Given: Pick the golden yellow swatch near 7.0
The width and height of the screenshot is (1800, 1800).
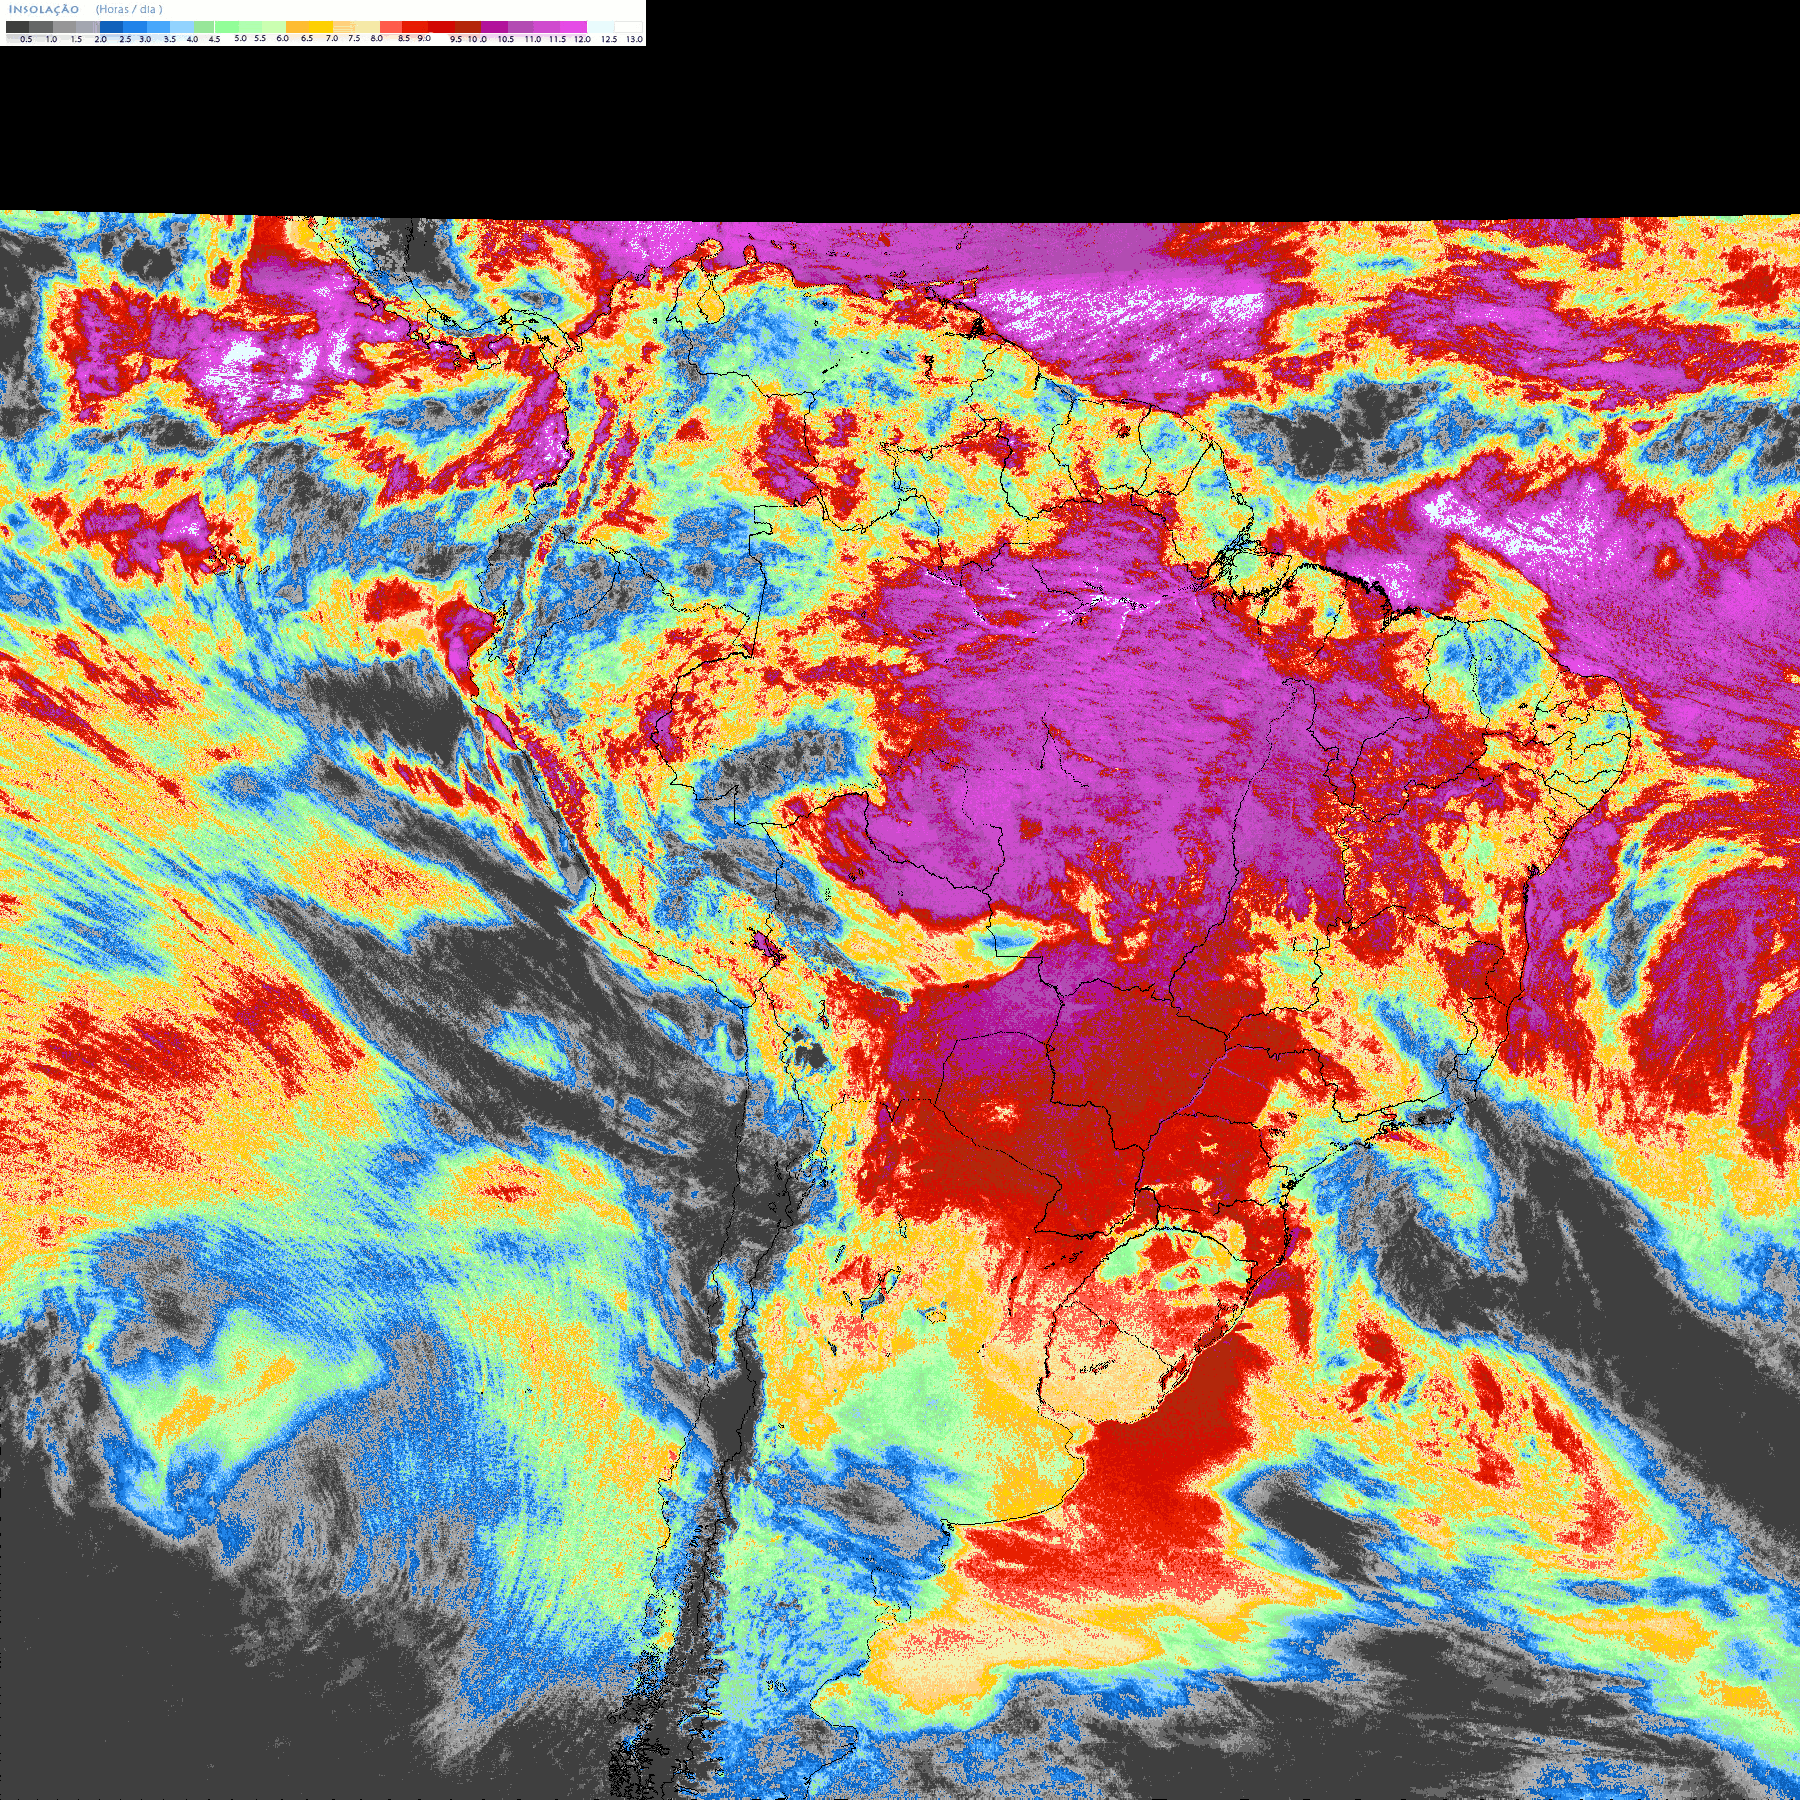Looking at the screenshot, I should click(321, 27).
